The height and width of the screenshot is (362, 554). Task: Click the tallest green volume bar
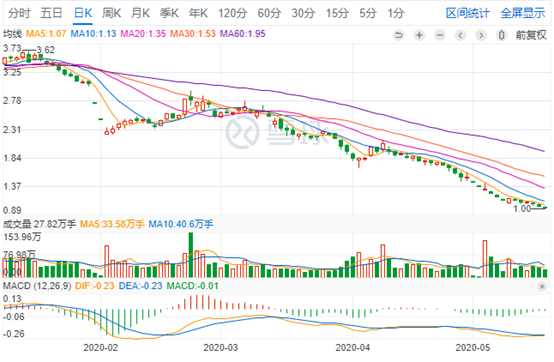(191, 255)
